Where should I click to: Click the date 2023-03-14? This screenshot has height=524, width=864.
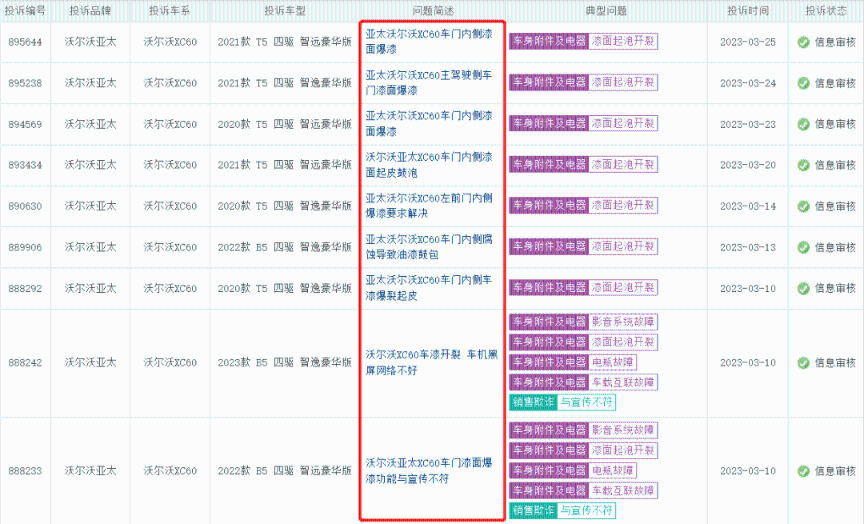748,206
